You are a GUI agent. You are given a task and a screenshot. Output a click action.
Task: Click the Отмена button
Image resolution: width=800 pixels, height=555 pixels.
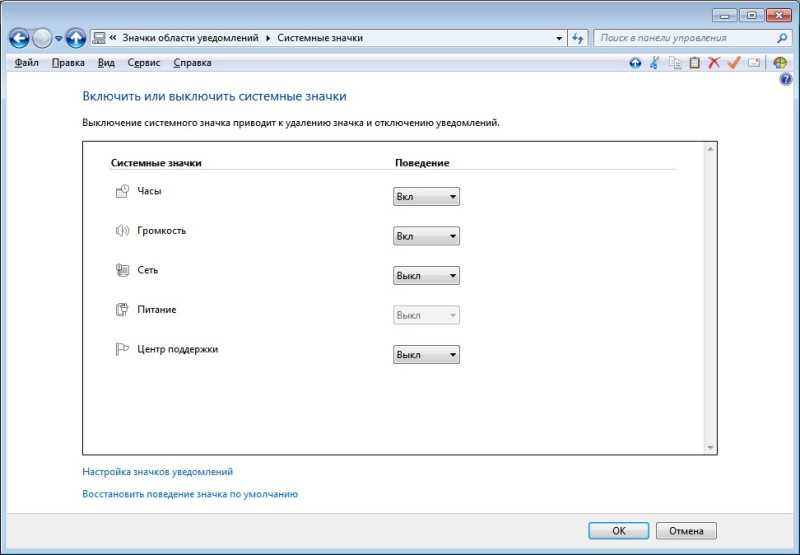(x=686, y=531)
